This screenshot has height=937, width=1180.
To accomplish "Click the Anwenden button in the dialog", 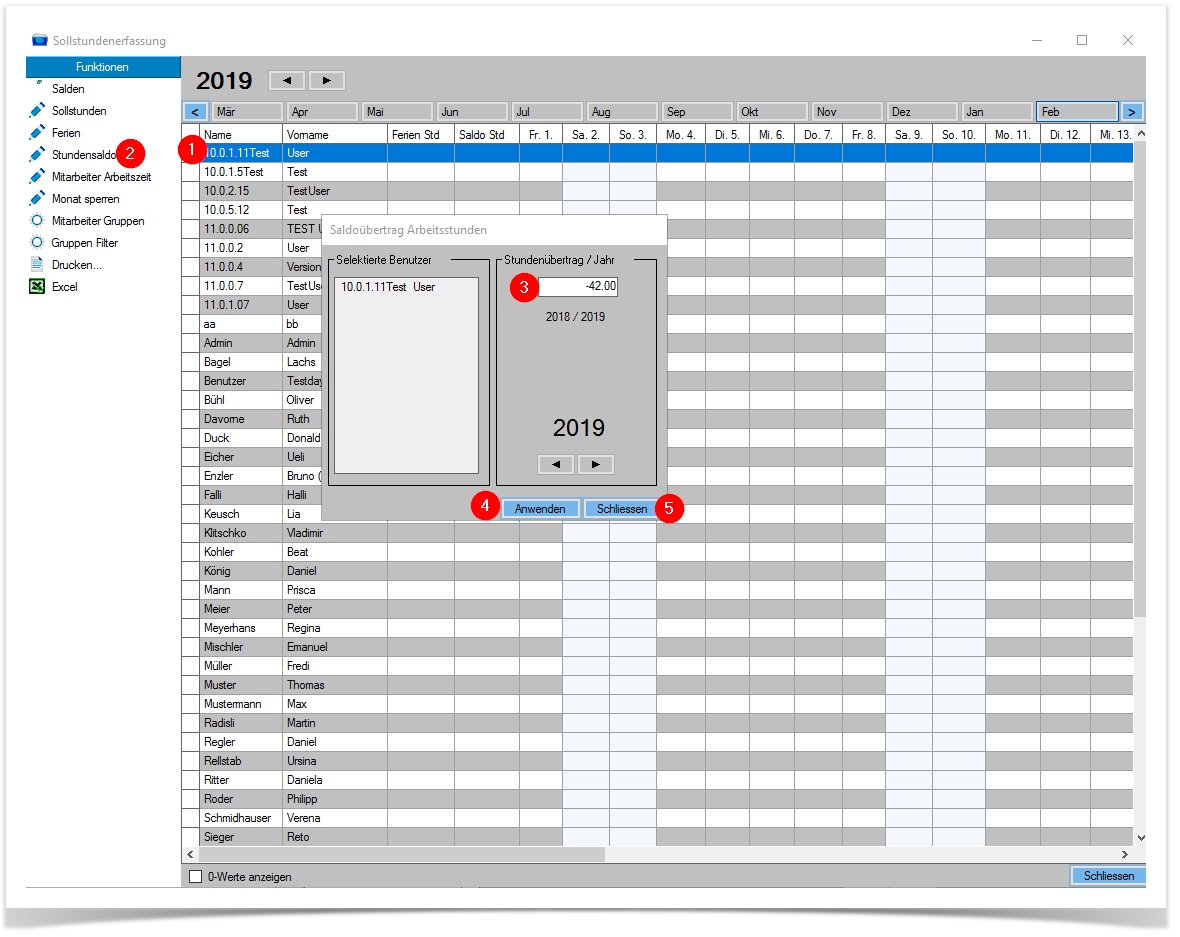I will 540,510.
